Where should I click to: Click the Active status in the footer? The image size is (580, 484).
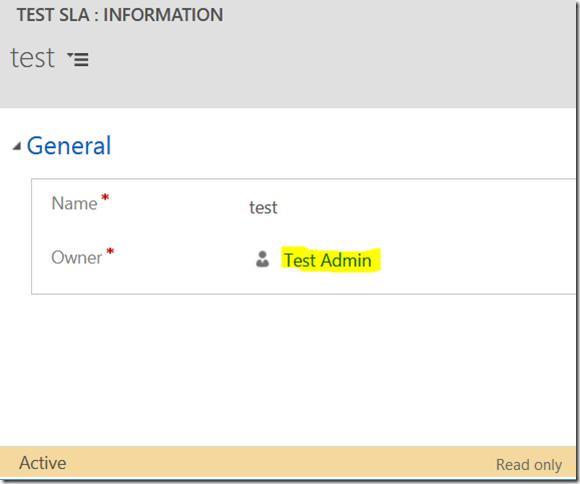coord(43,463)
